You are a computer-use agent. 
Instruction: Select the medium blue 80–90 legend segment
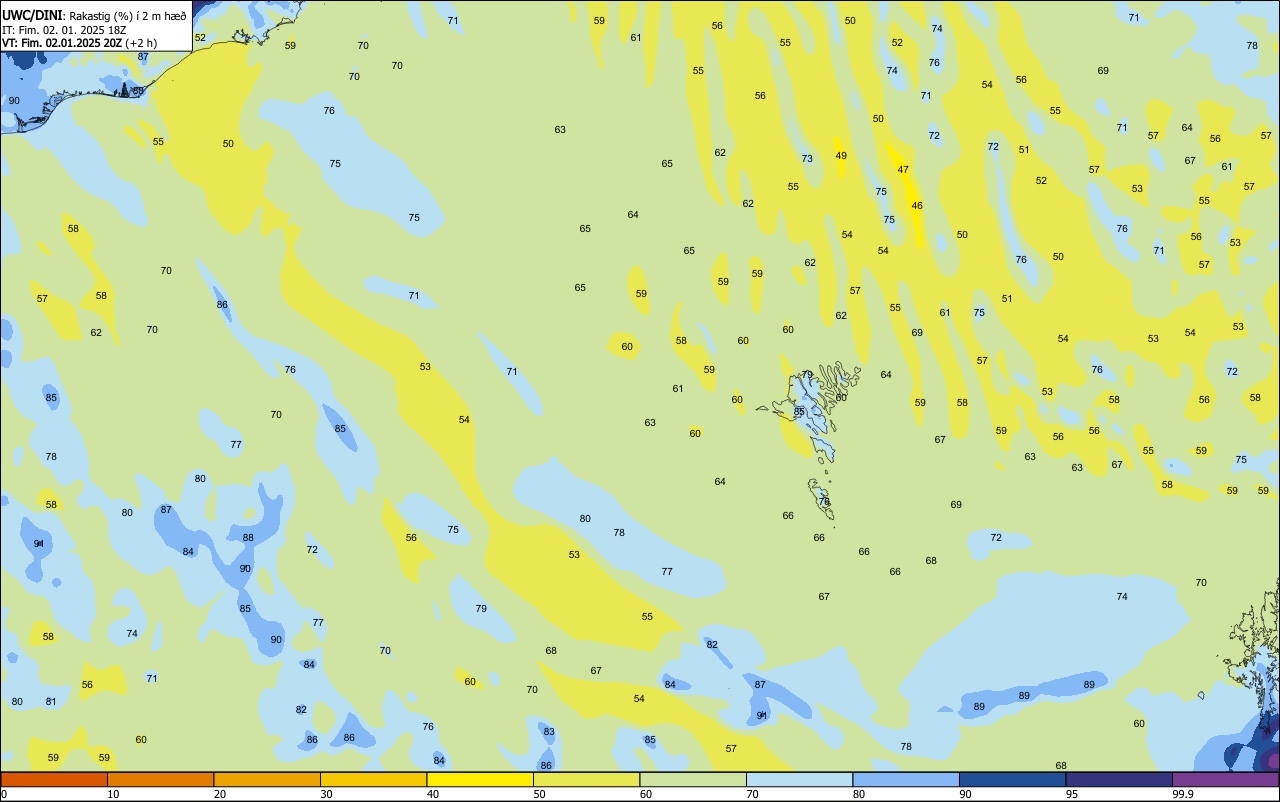(x=906, y=779)
